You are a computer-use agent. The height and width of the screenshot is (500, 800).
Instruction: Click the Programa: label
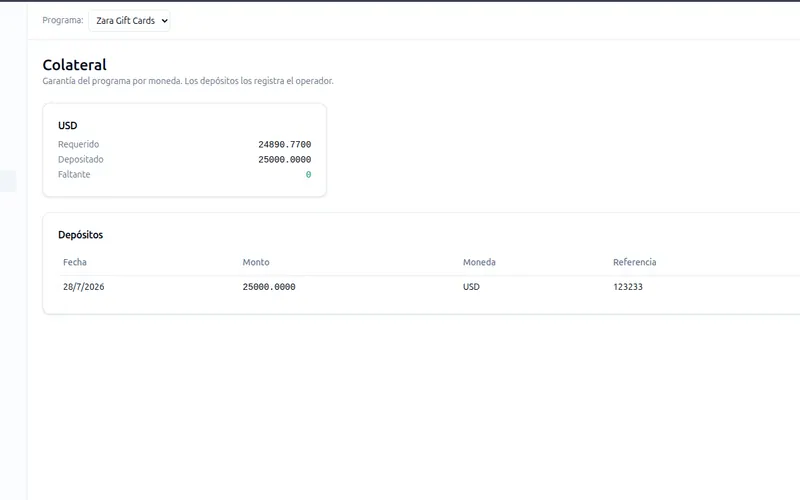pos(63,20)
